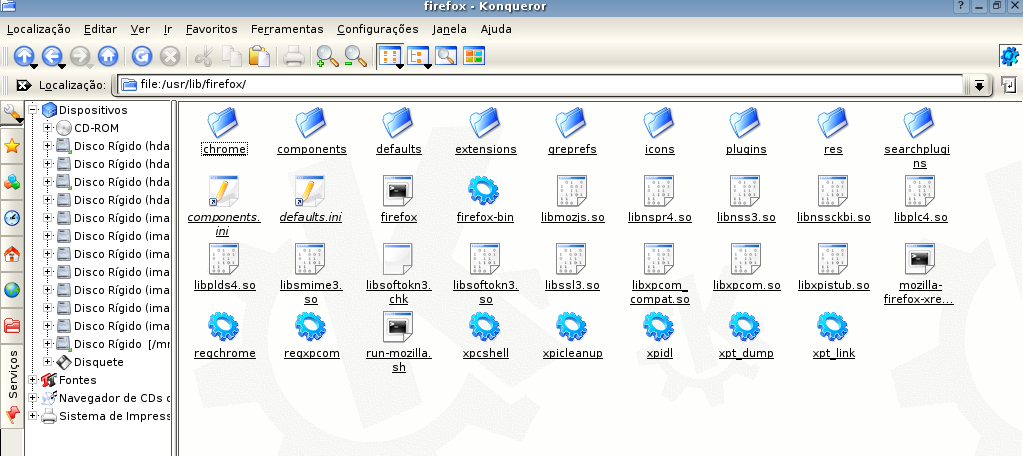This screenshot has width=1023, height=456.
Task: Open sidebar configuration wrench button
Action: coord(12,114)
